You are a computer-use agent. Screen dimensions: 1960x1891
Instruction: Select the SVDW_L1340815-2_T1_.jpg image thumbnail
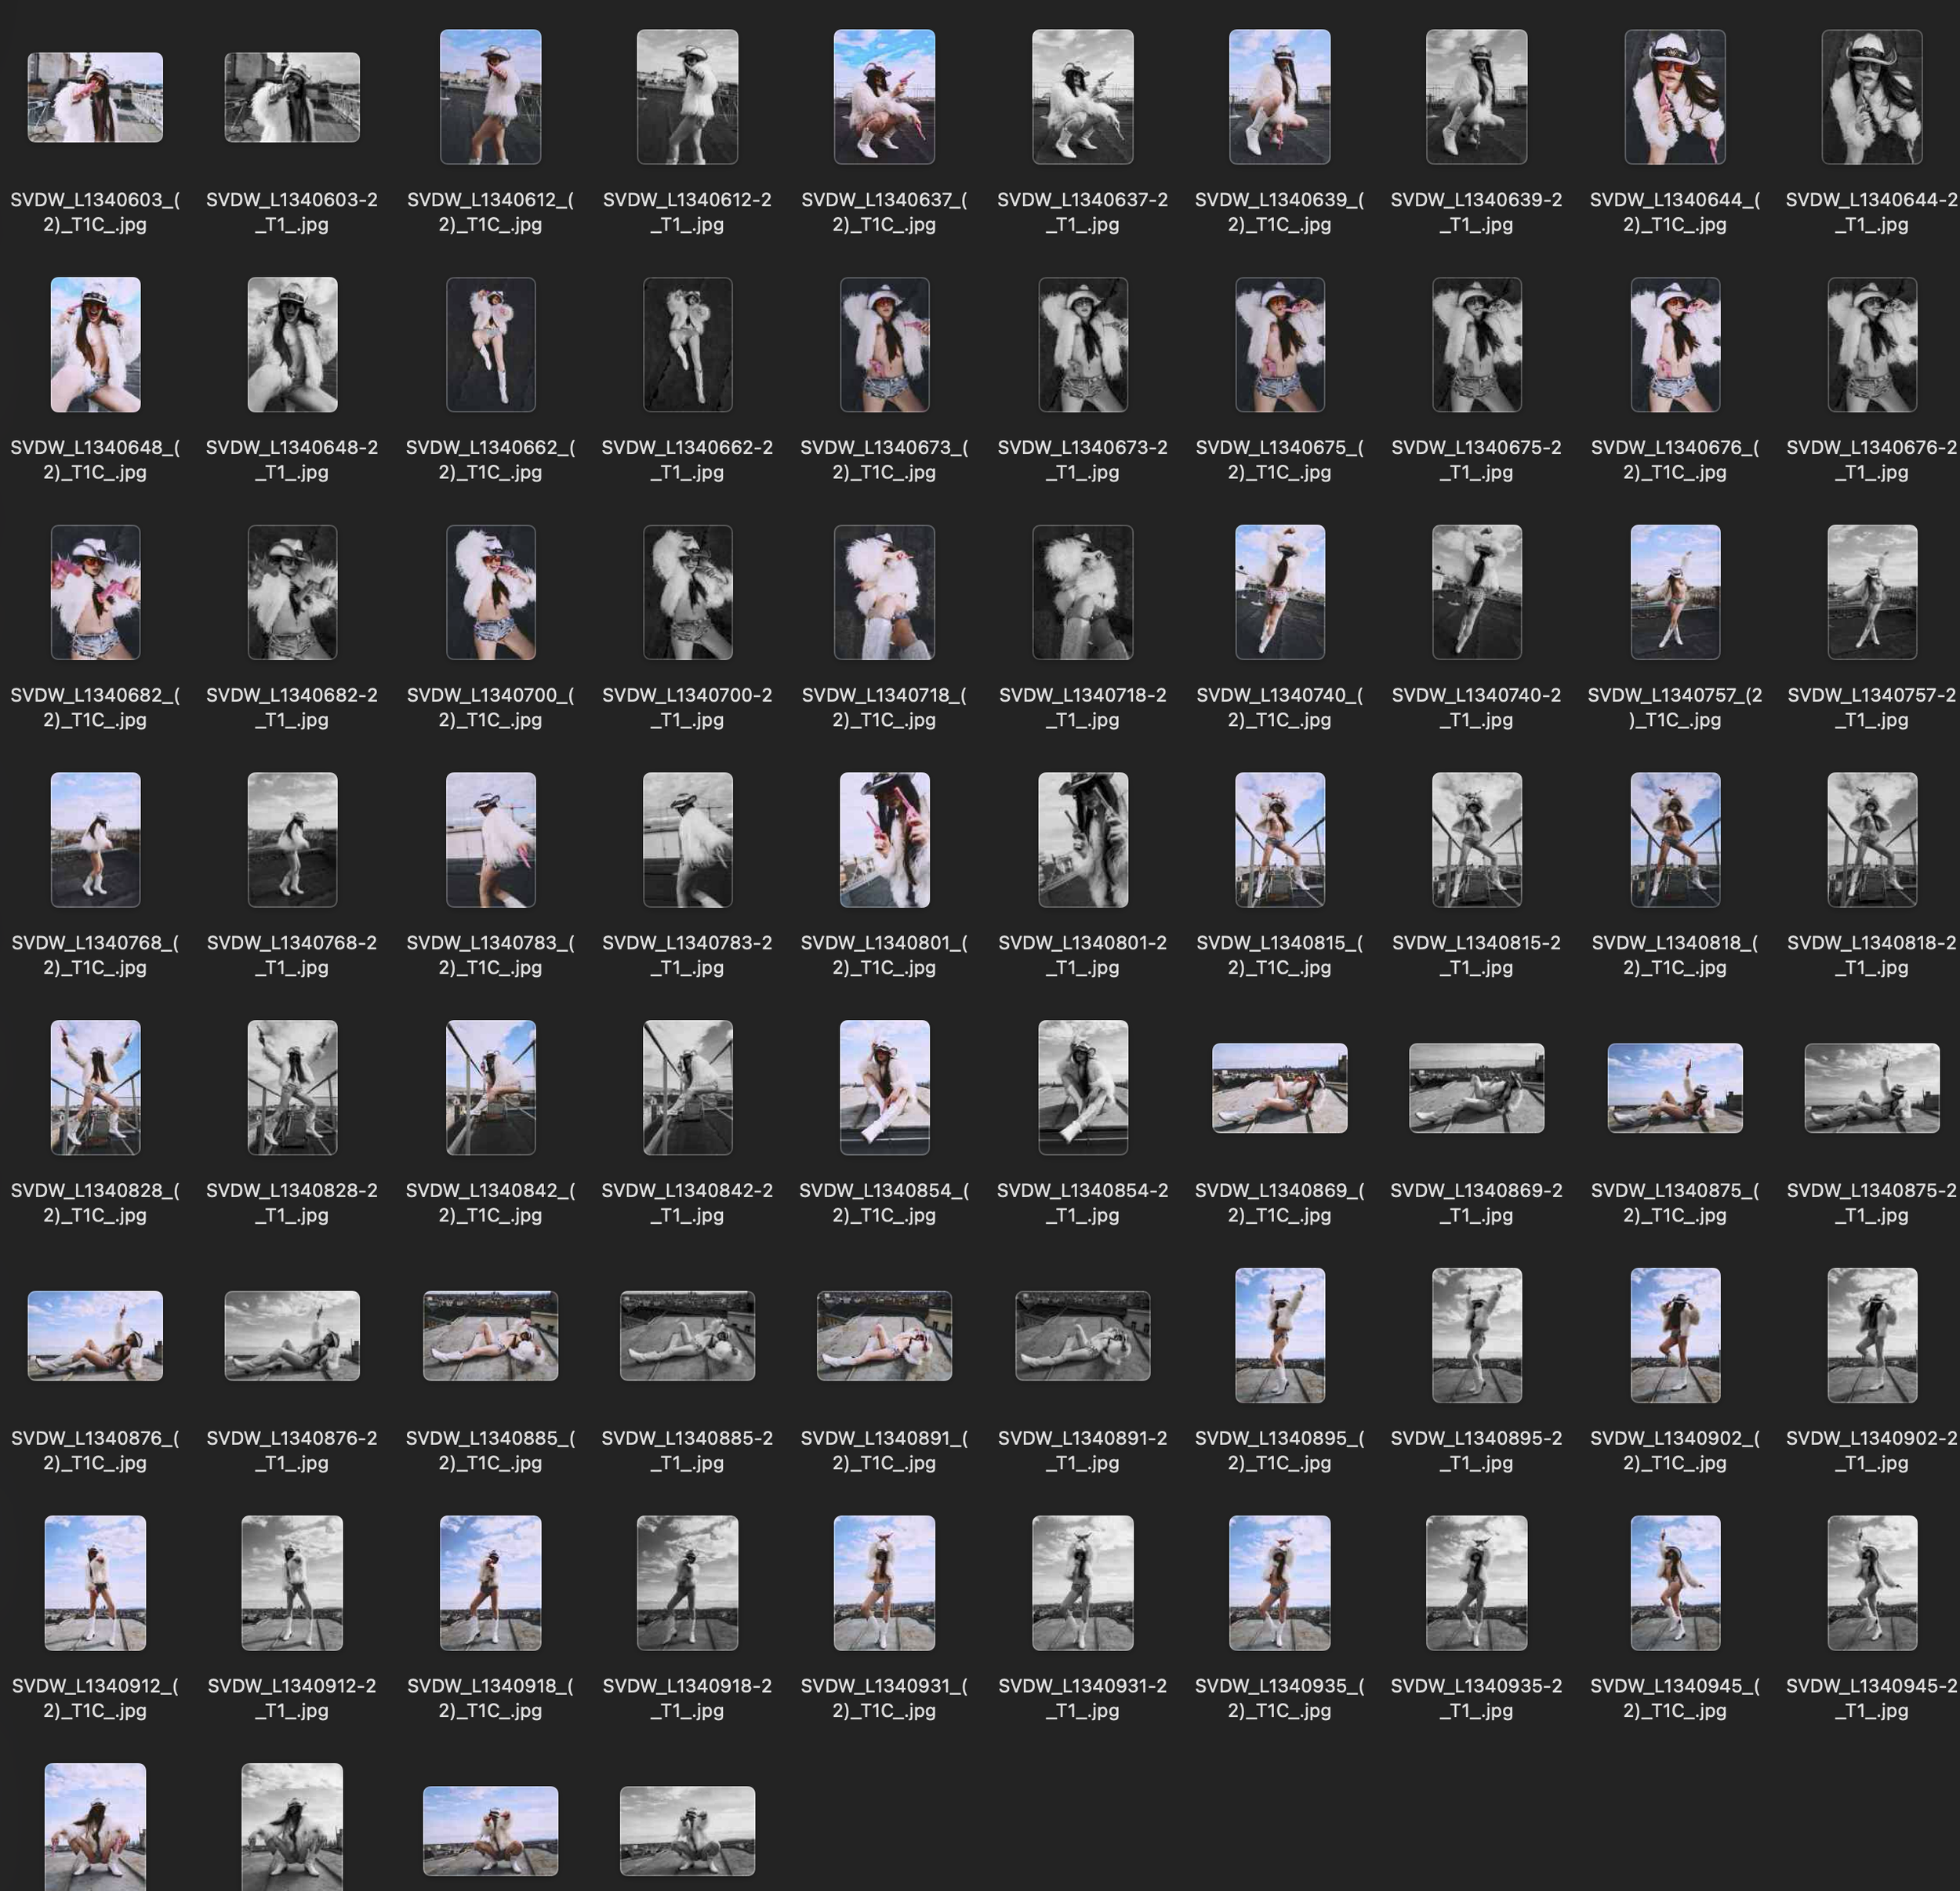[1476, 840]
